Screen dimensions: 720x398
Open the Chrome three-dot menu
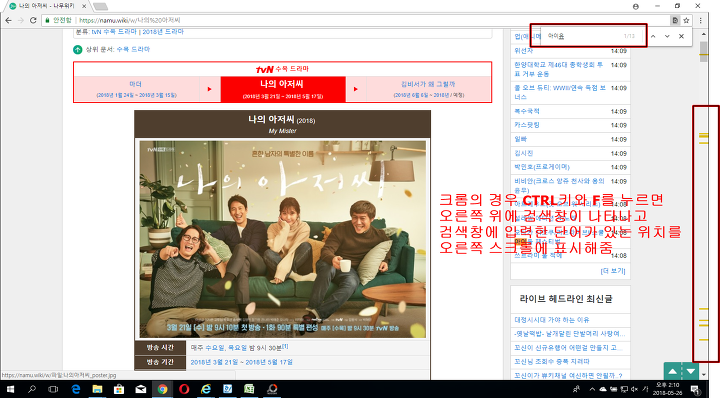click(701, 20)
